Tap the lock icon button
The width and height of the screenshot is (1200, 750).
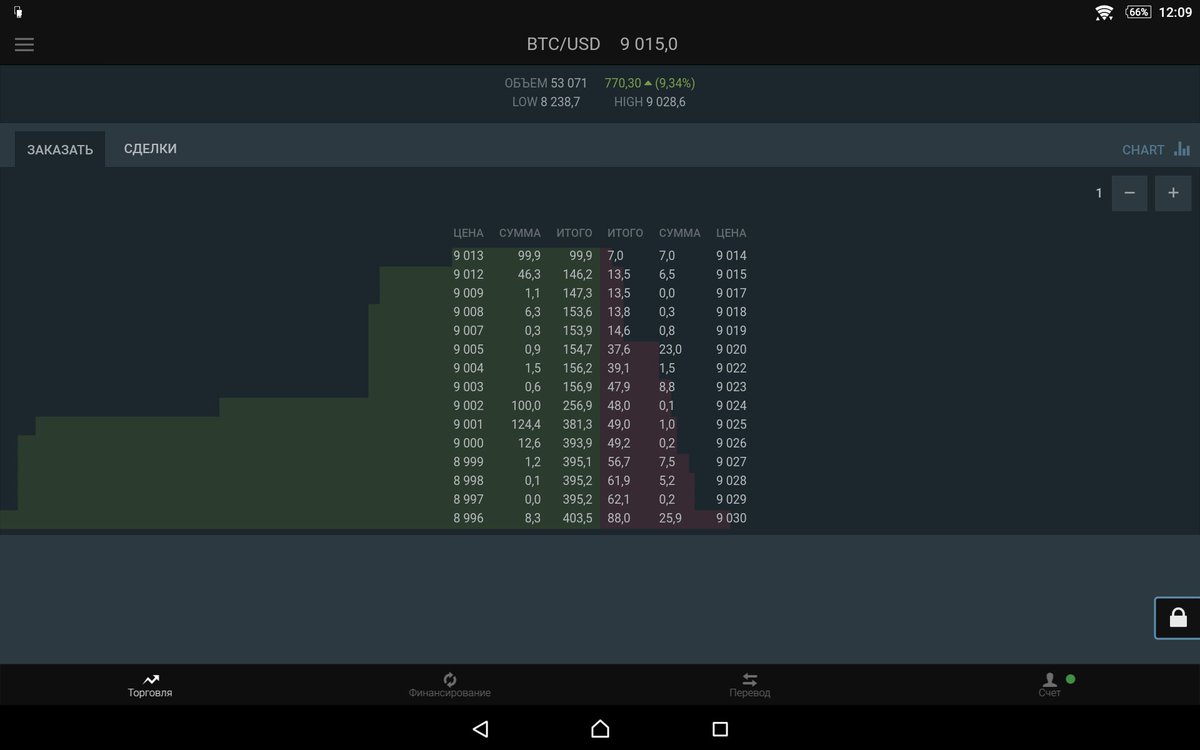click(1178, 617)
